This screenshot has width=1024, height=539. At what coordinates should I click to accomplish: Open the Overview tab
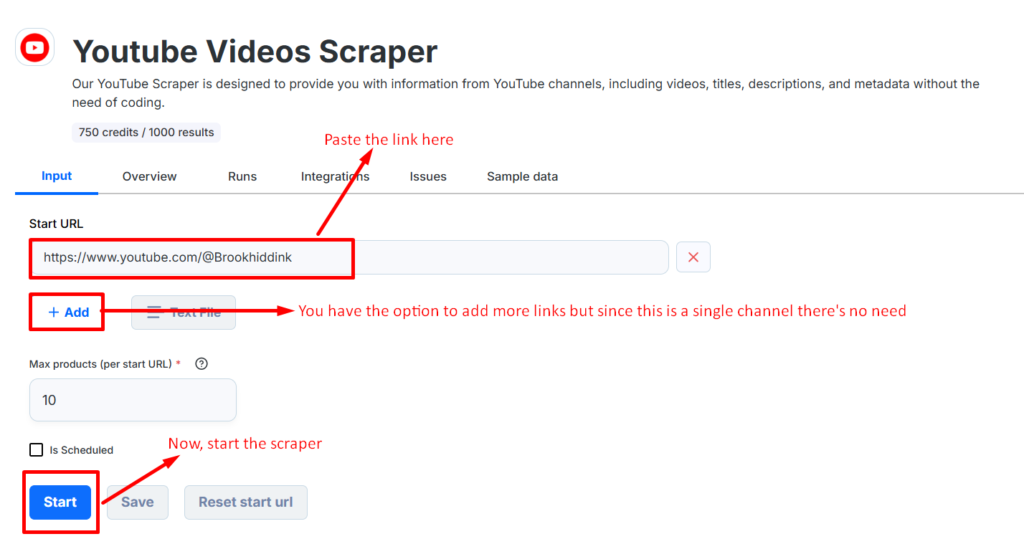click(x=149, y=176)
